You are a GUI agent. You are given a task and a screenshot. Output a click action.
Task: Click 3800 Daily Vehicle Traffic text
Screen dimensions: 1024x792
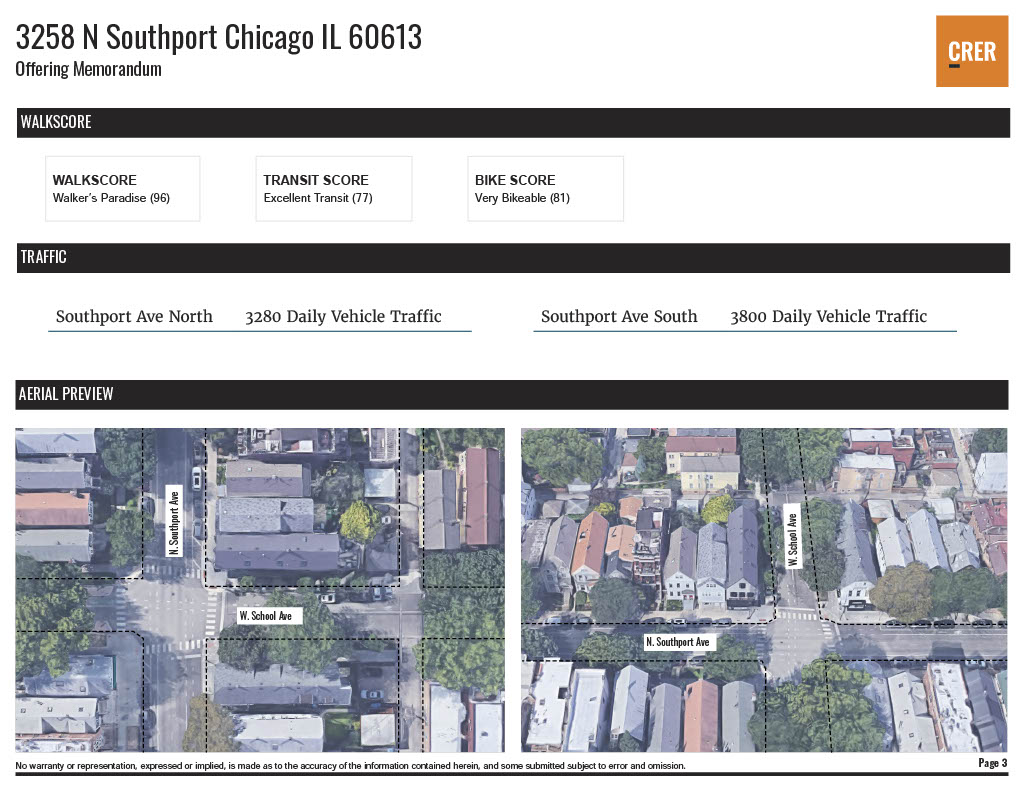pyautogui.click(x=828, y=317)
